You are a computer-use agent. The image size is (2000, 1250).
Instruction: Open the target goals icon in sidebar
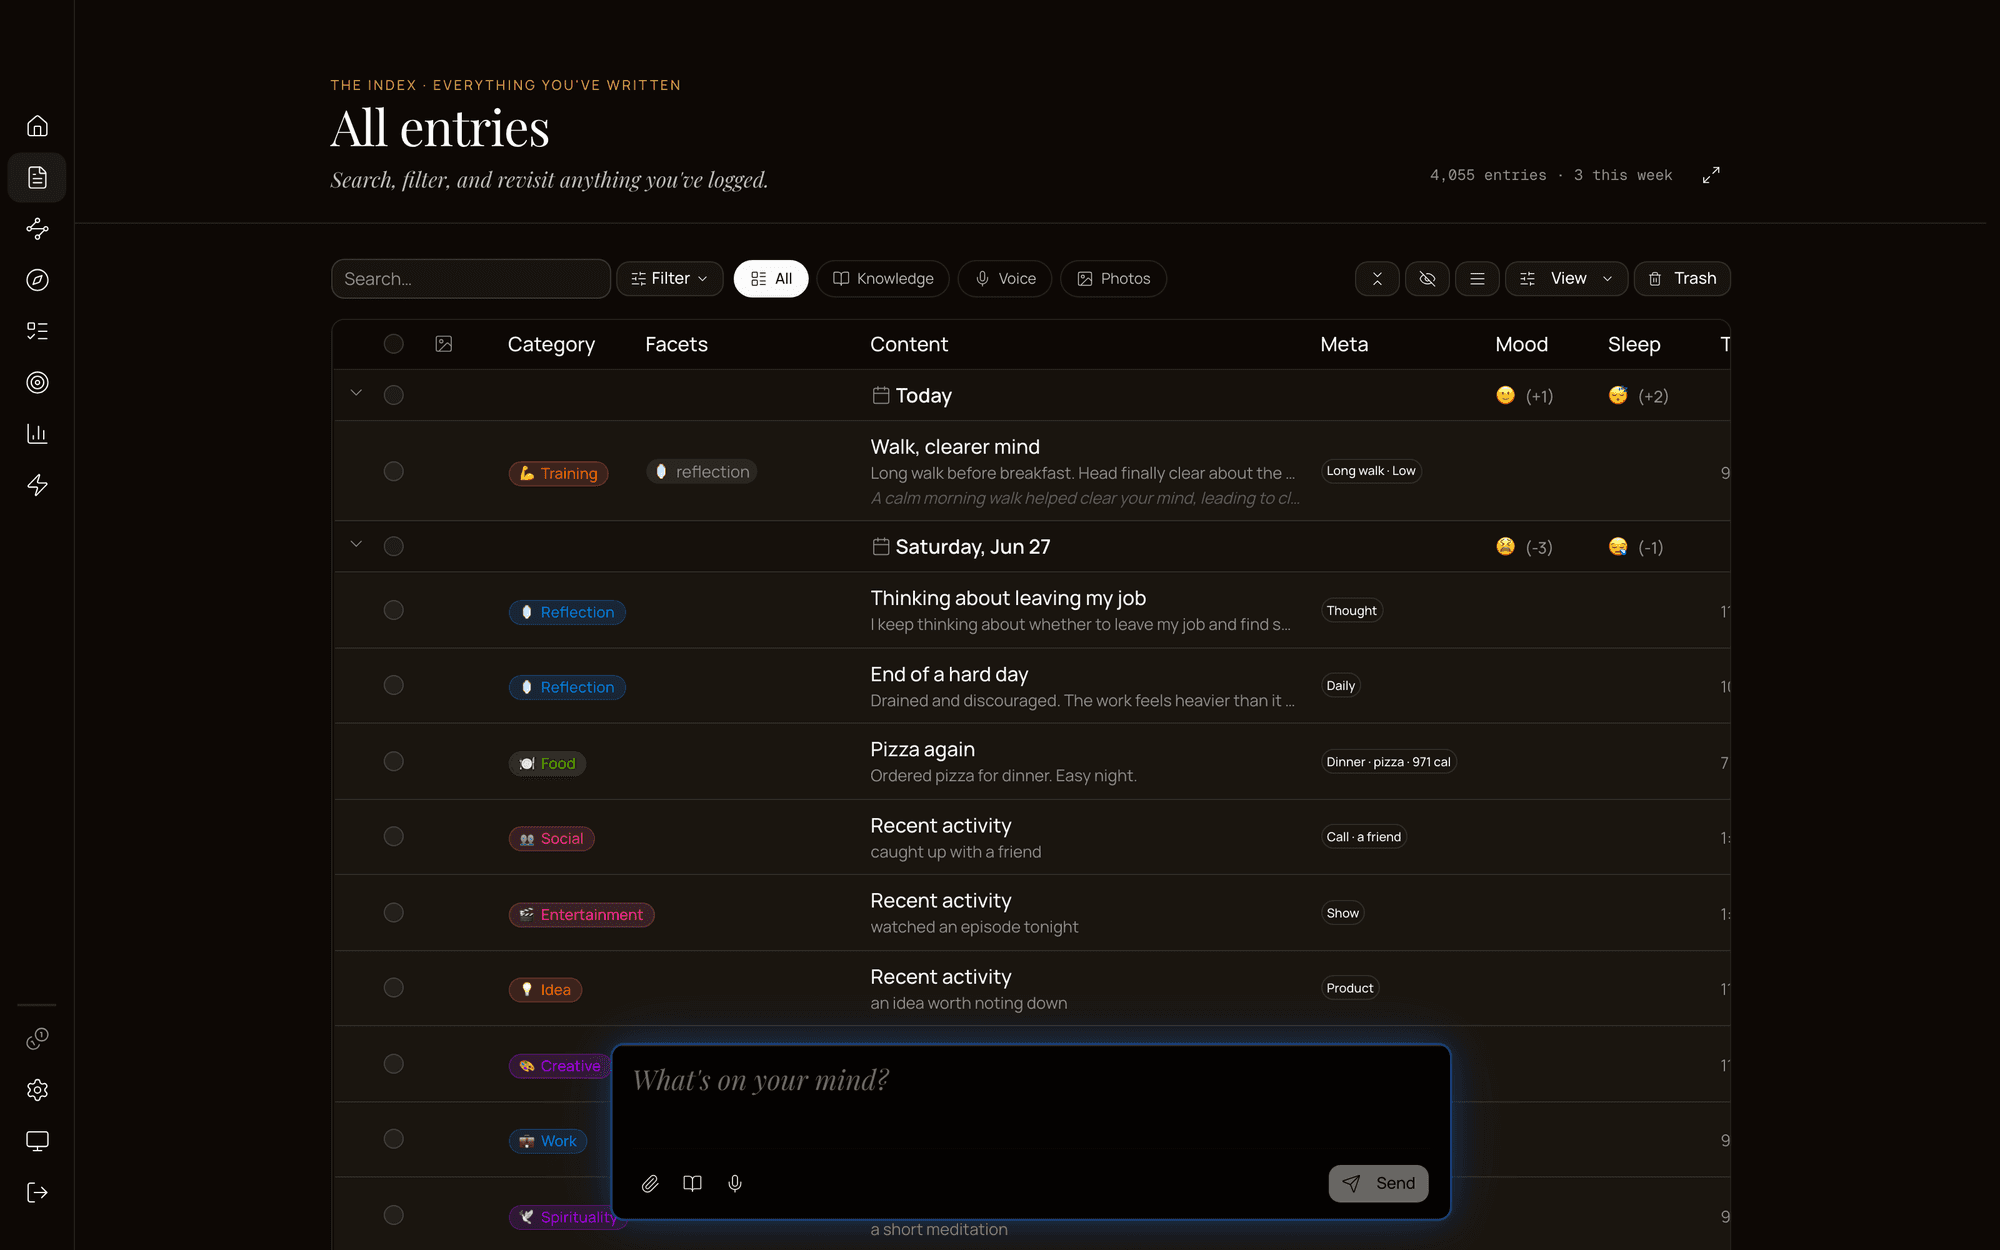tap(37, 382)
